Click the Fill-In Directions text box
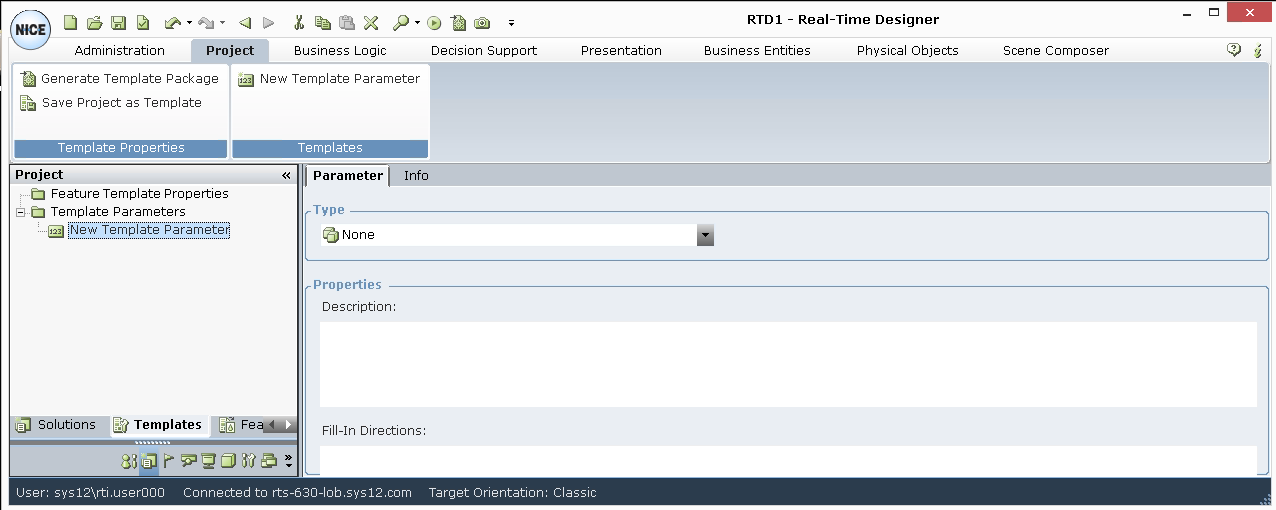 coord(788,461)
